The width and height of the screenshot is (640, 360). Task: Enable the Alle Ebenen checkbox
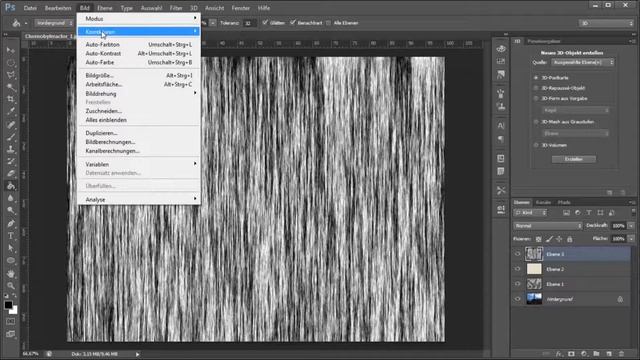coord(329,23)
